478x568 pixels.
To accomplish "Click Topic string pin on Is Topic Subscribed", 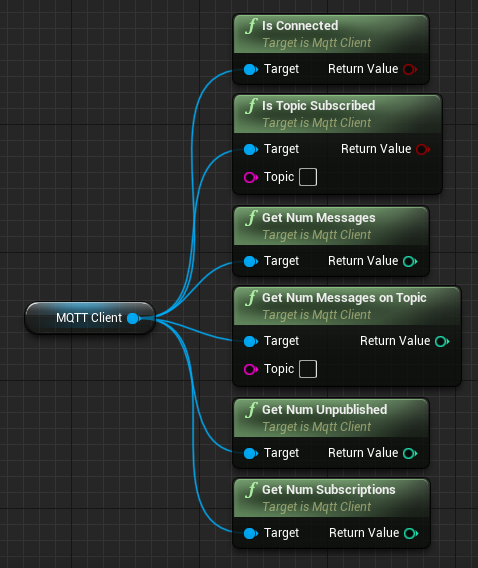I will pyautogui.click(x=251, y=178).
